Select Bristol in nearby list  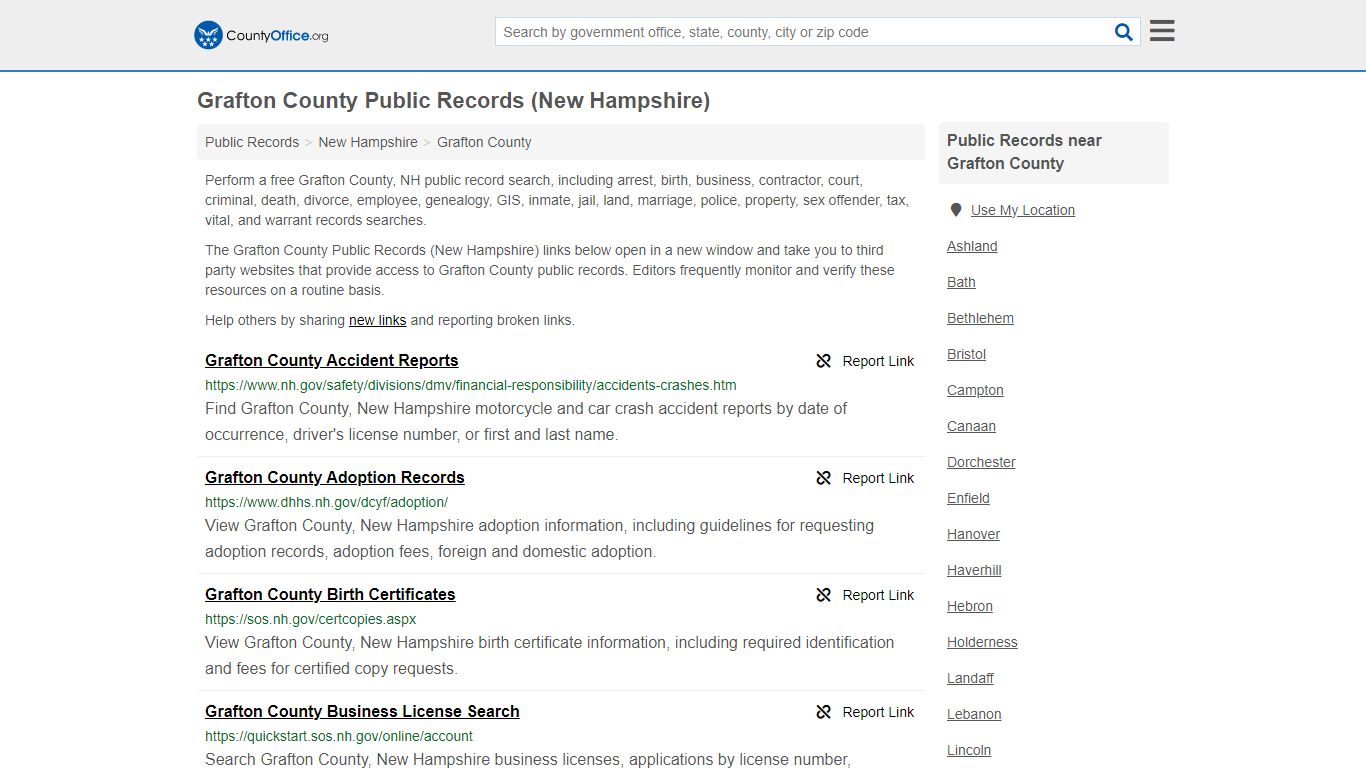click(966, 354)
